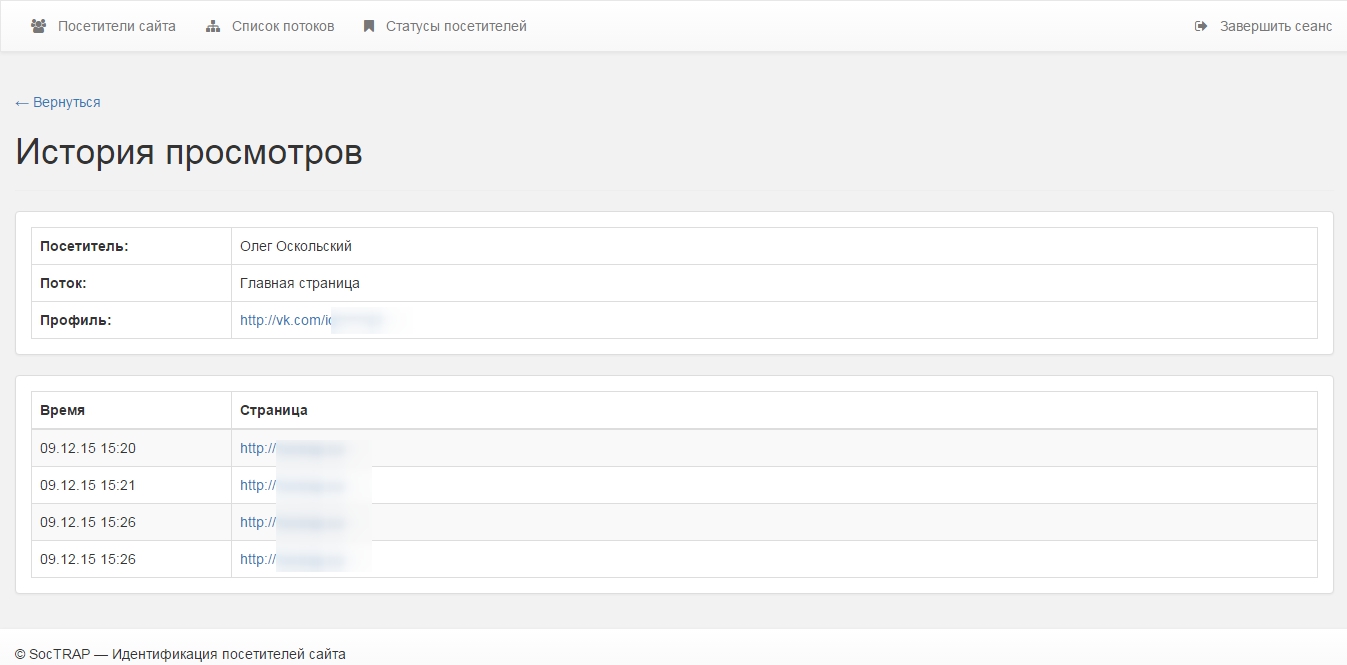Click the Страница column header
1347x665 pixels.
point(273,410)
